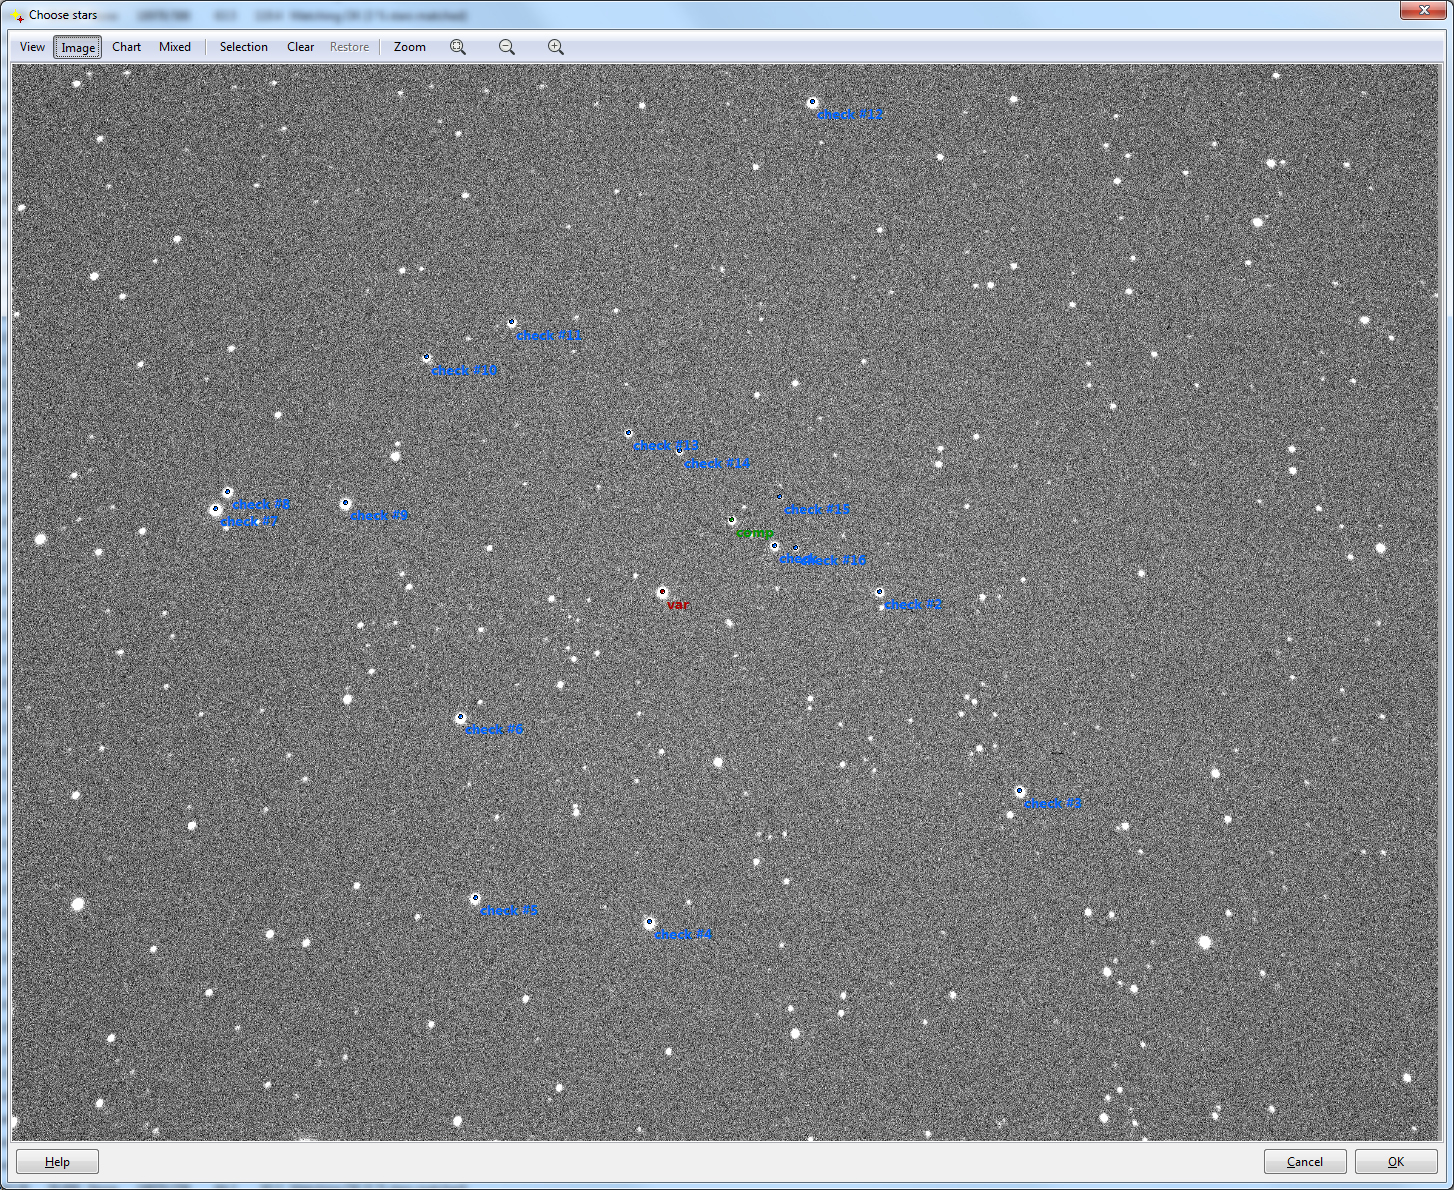
Task: Click the check #2 star marker
Action: [879, 592]
